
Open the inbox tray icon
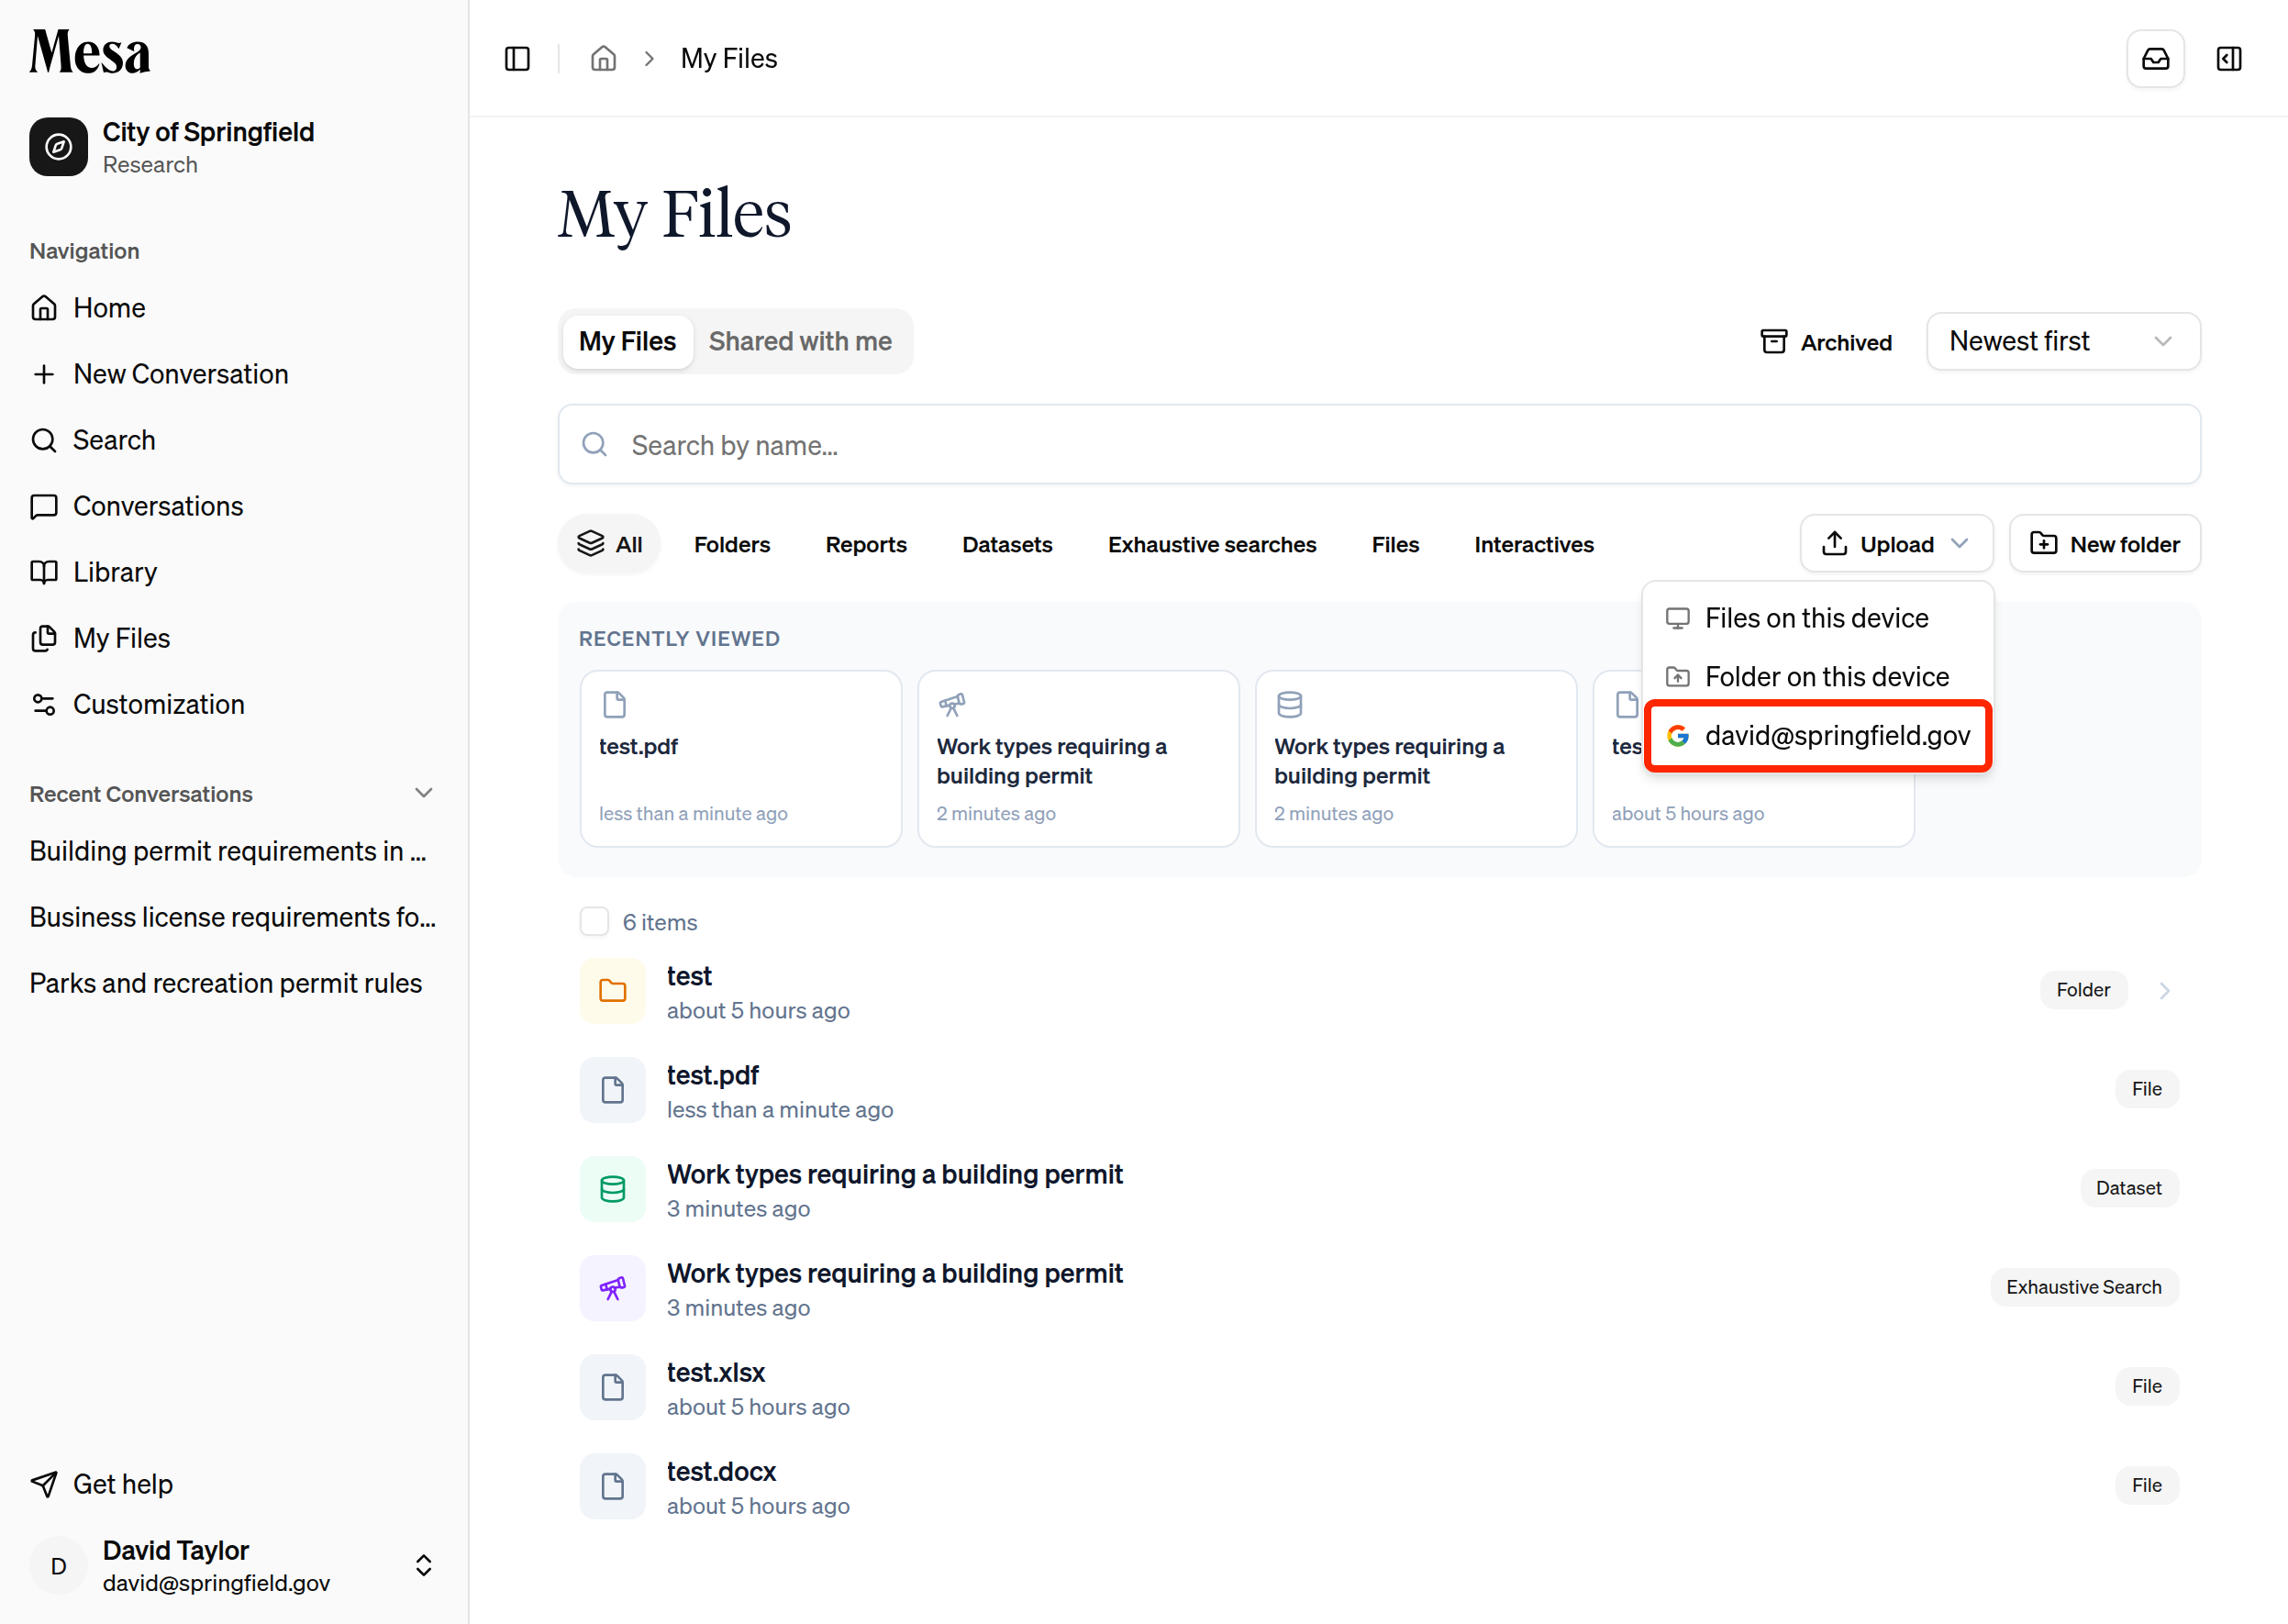point(2155,59)
